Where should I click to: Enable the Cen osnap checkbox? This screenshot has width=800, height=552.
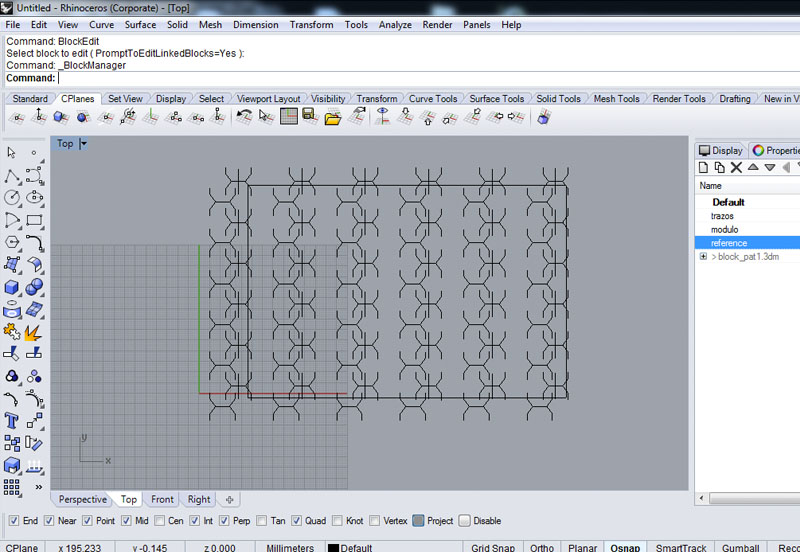pyautogui.click(x=159, y=521)
